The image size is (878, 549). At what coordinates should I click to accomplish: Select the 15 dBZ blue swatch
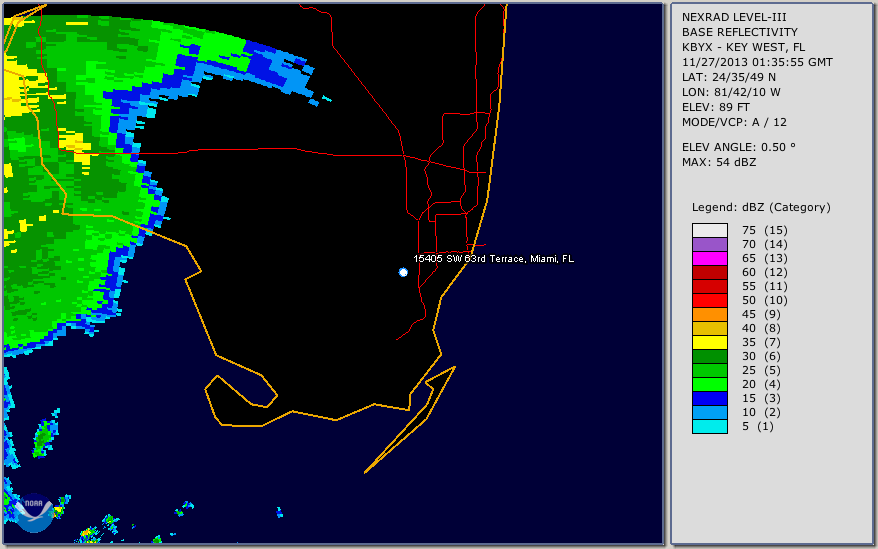click(x=709, y=398)
